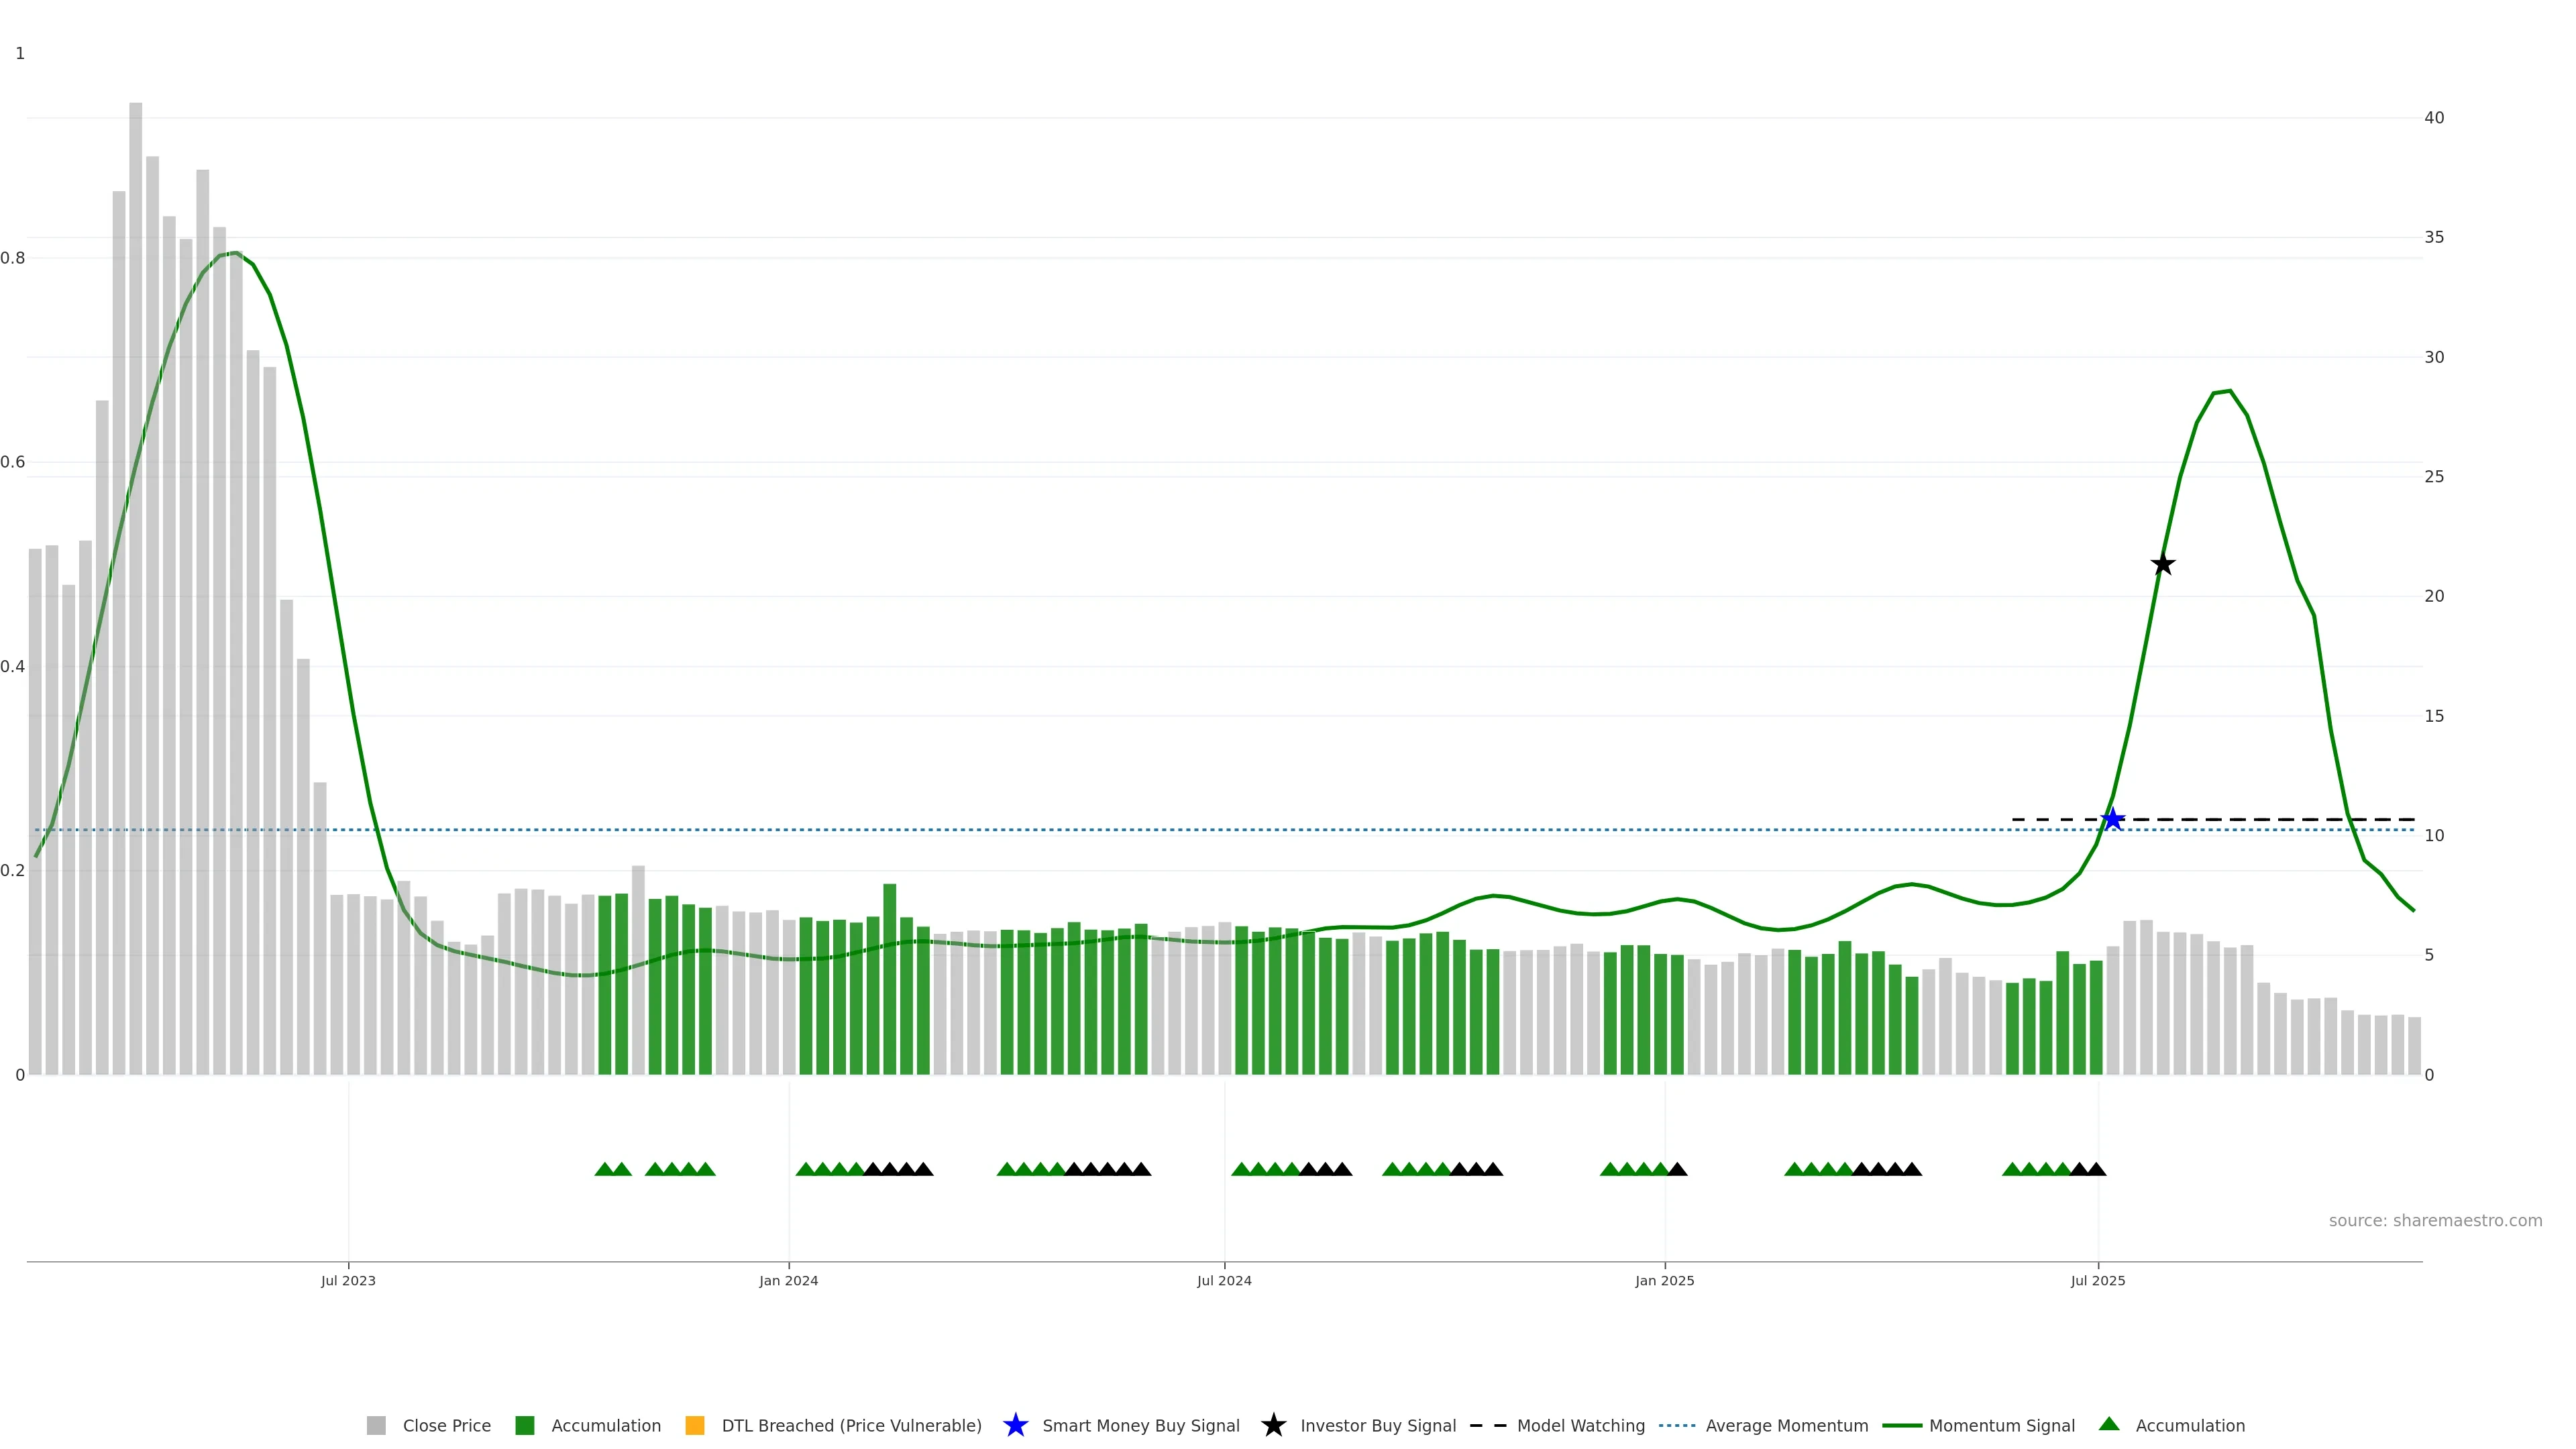This screenshot has width=2576, height=1449.
Task: Click the Investor Buy Signal legend text
Action: point(1377,1425)
